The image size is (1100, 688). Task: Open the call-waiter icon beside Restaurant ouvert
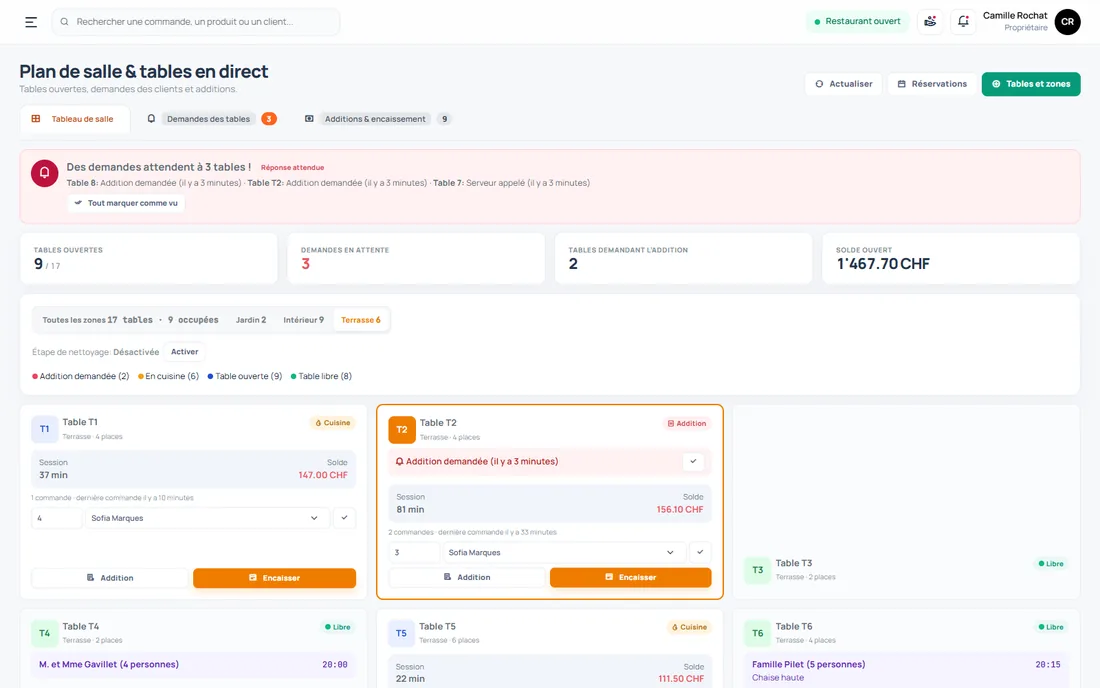pyautogui.click(x=930, y=22)
